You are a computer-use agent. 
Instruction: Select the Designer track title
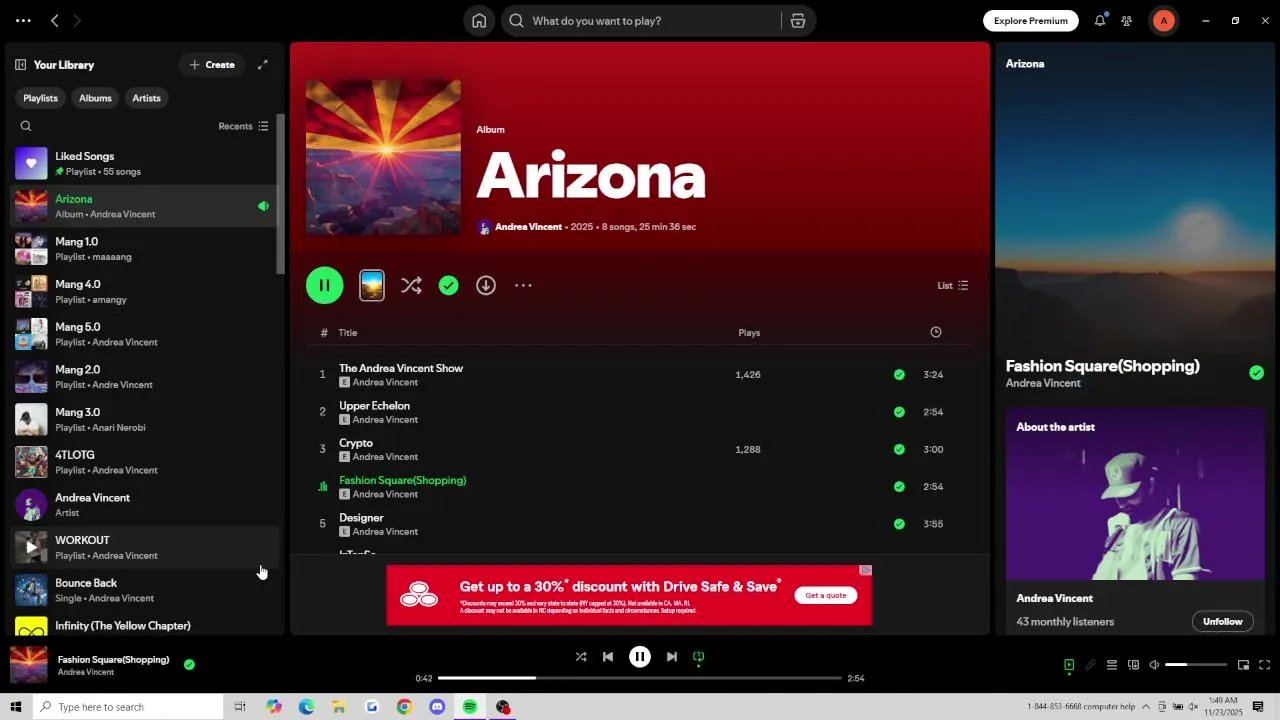pos(361,518)
